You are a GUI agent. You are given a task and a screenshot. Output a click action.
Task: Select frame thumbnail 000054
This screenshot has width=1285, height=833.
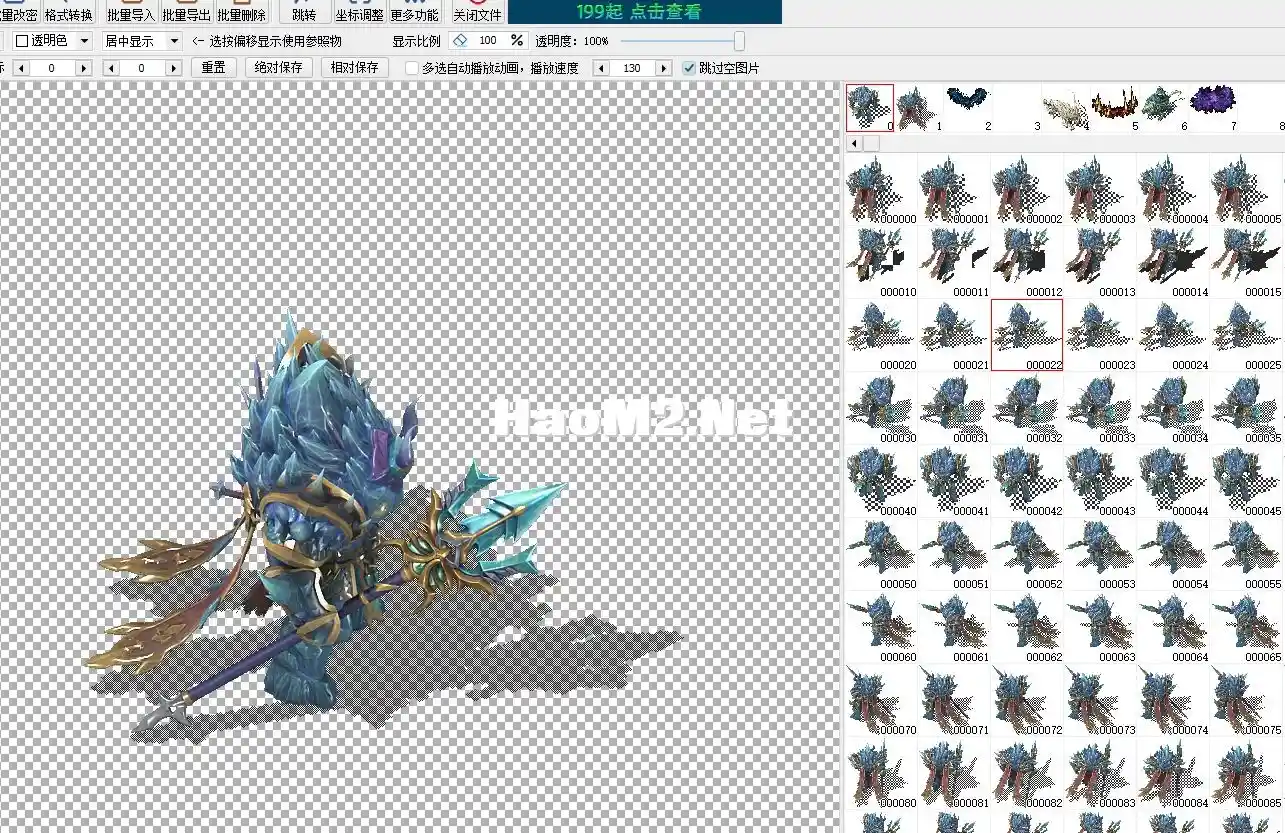click(1173, 554)
